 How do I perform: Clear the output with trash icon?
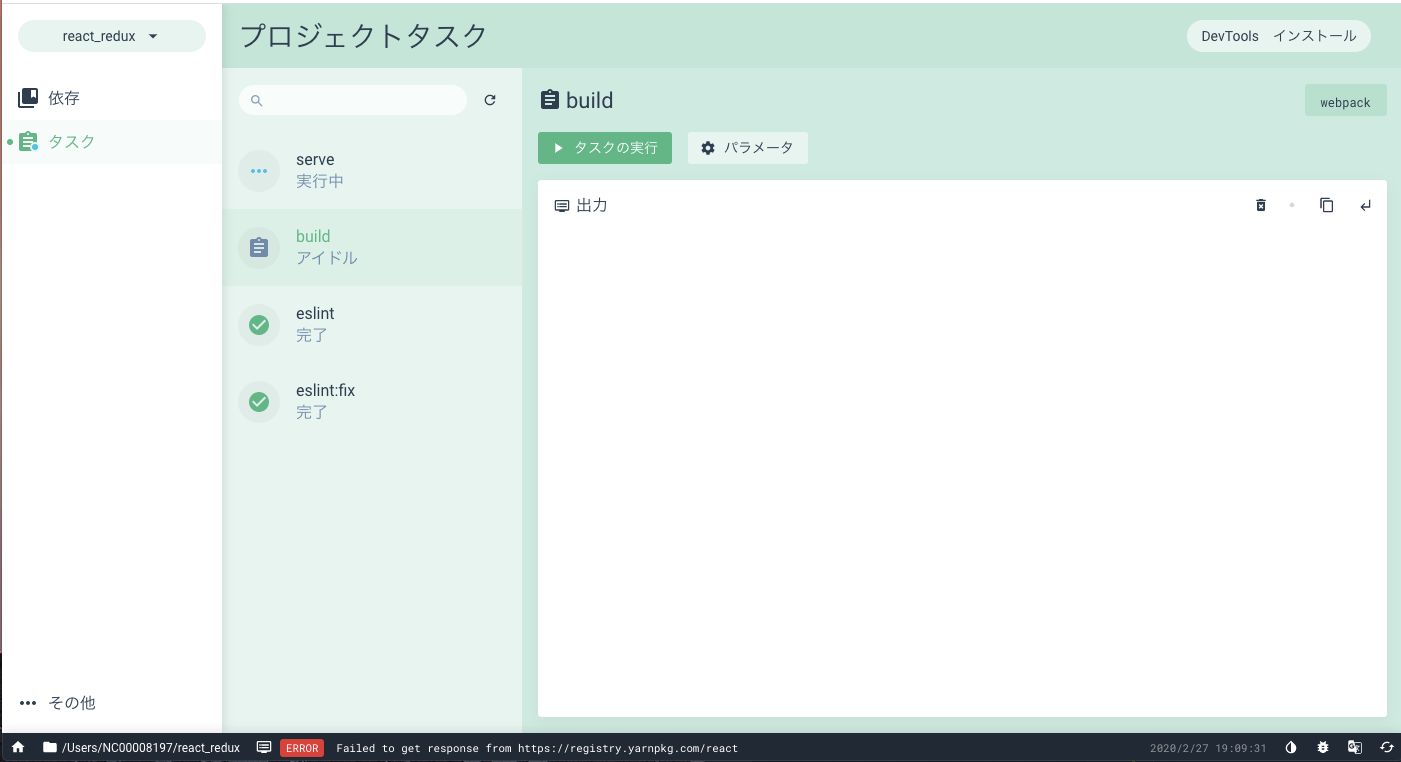(x=1261, y=205)
